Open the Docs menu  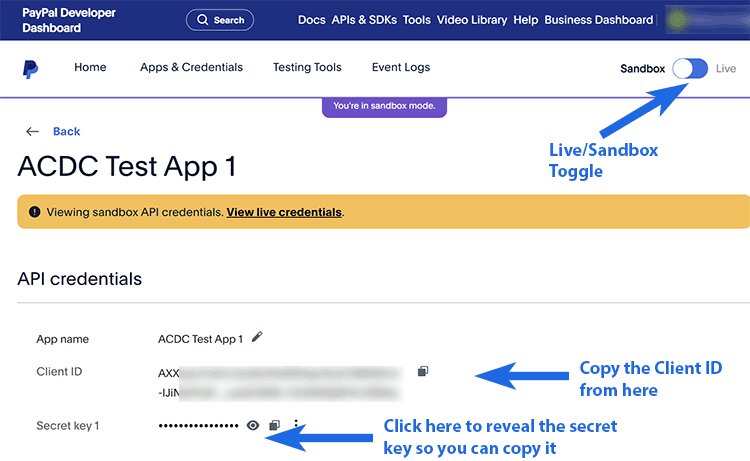pos(311,20)
